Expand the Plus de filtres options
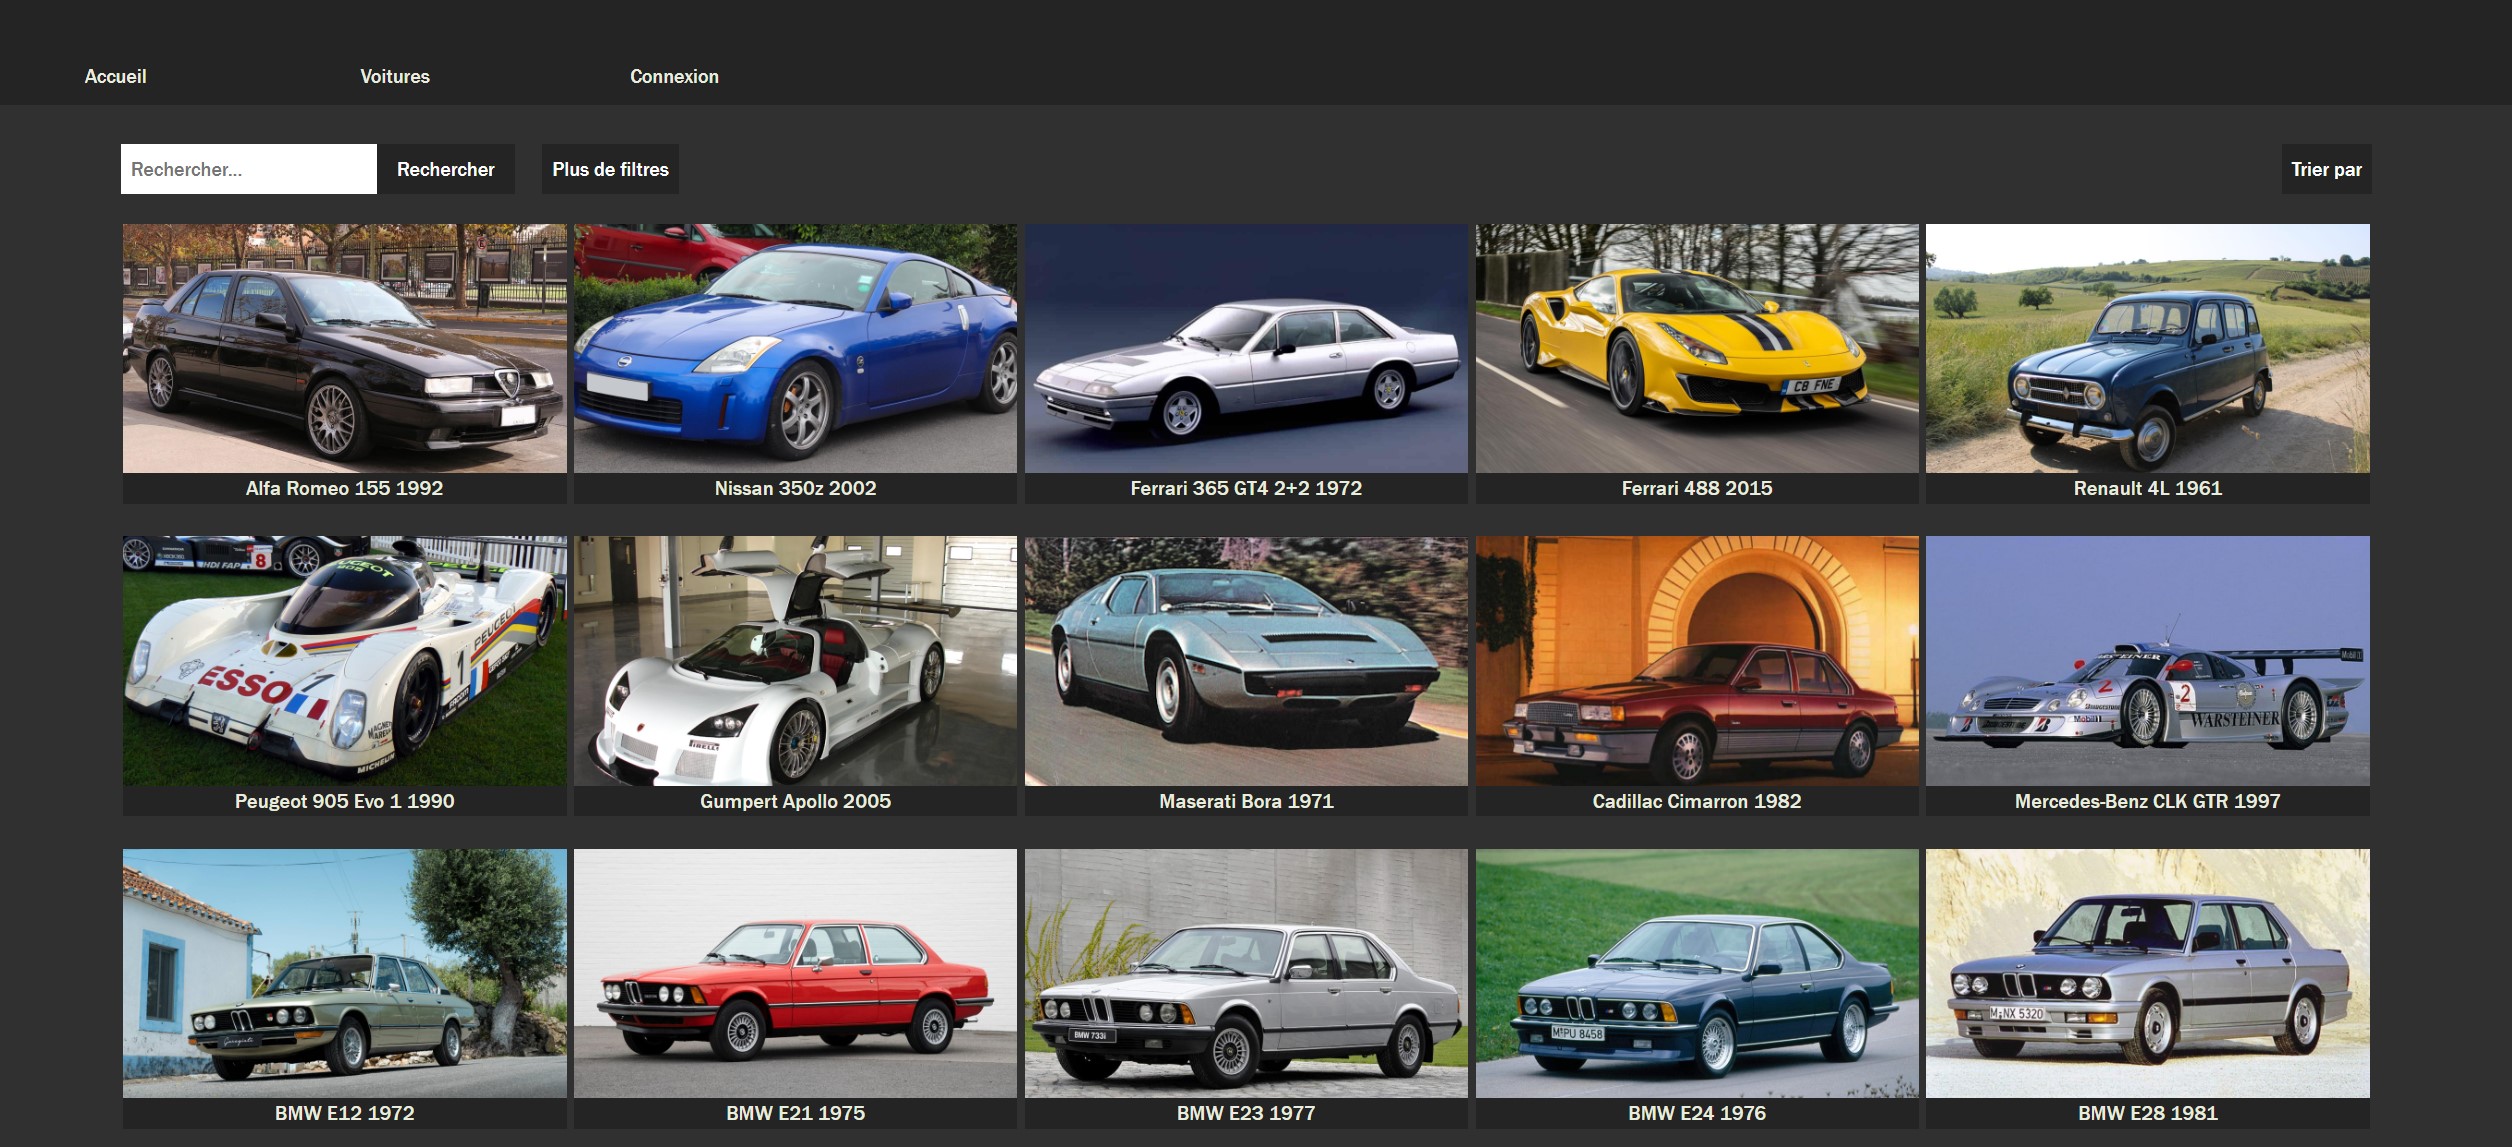2512x1147 pixels. pyautogui.click(x=610, y=169)
